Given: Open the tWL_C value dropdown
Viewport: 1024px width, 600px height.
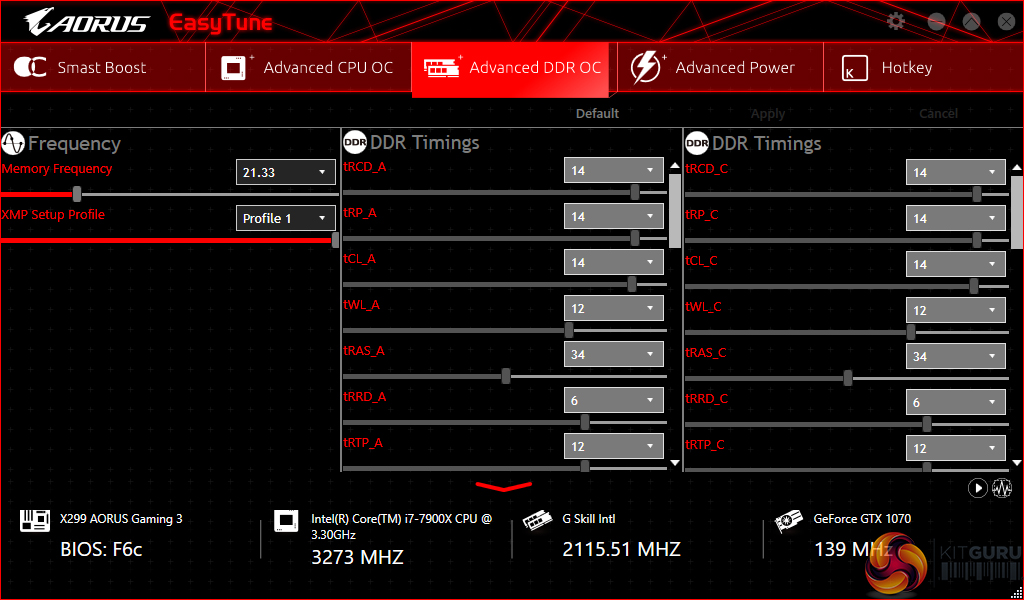Looking at the screenshot, I should 955,310.
